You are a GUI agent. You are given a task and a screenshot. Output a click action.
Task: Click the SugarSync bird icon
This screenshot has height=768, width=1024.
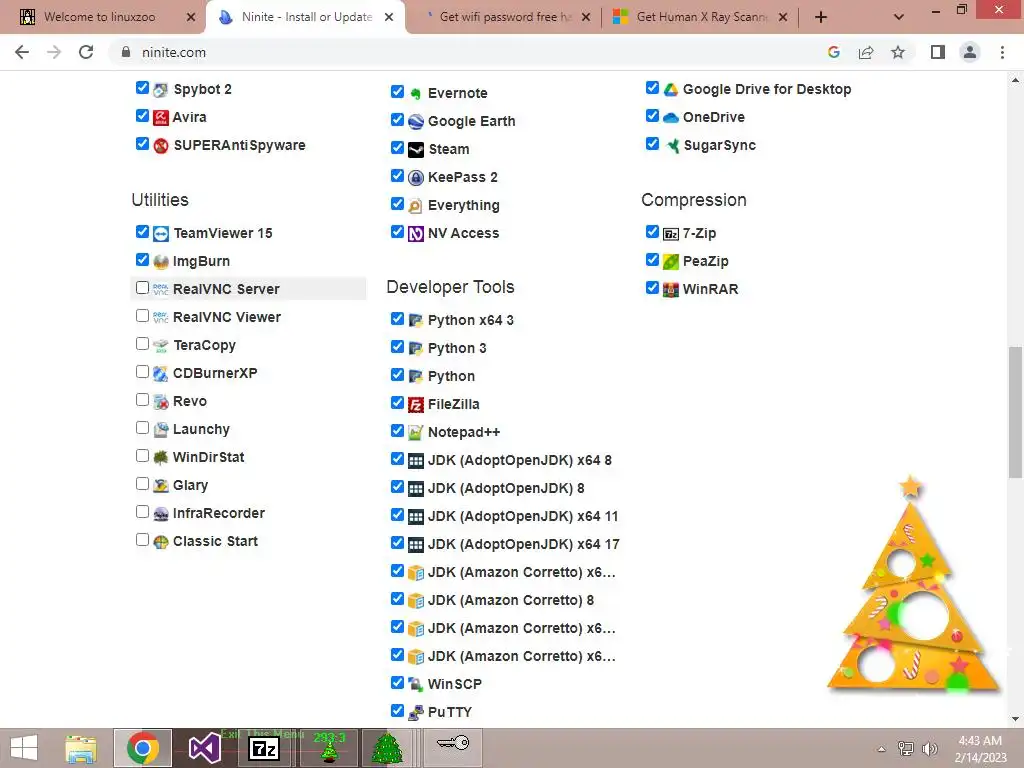671,146
